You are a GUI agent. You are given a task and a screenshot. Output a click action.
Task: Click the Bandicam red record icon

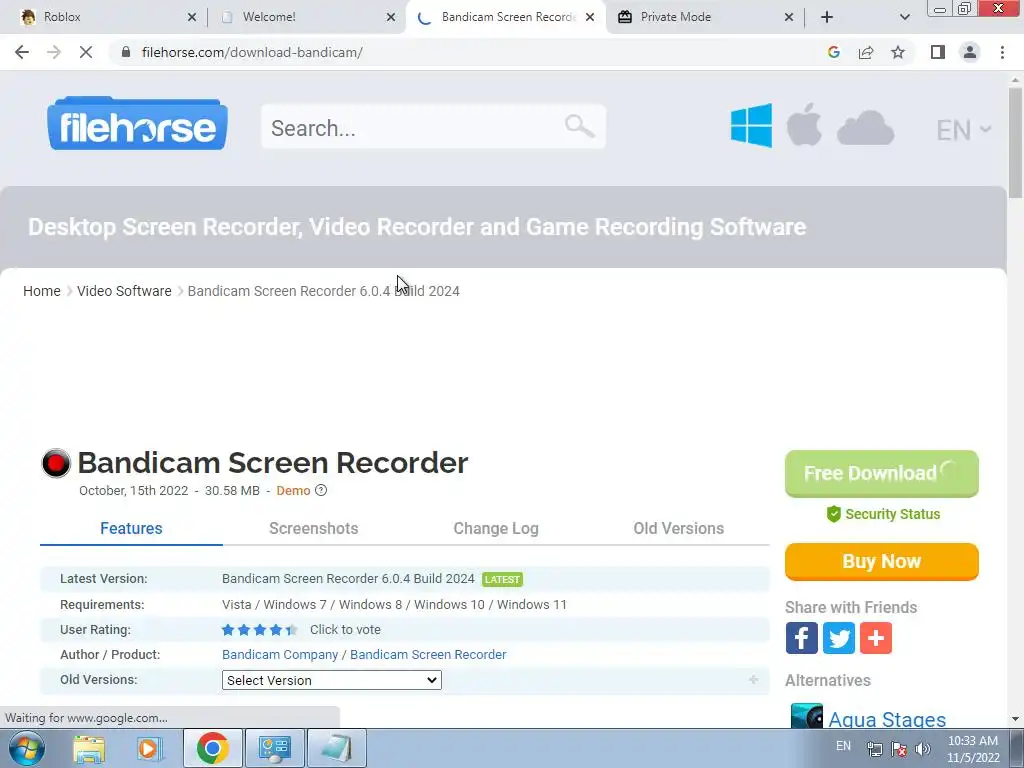pyautogui.click(x=56, y=463)
